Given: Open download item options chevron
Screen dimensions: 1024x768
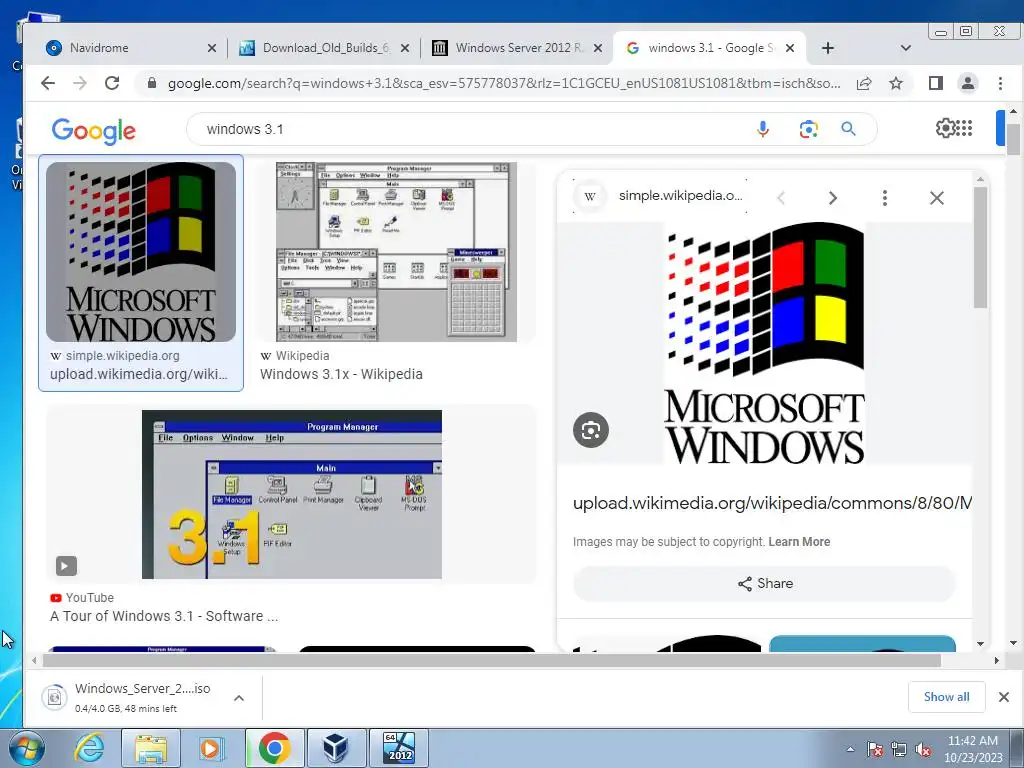Looking at the screenshot, I should point(239,698).
